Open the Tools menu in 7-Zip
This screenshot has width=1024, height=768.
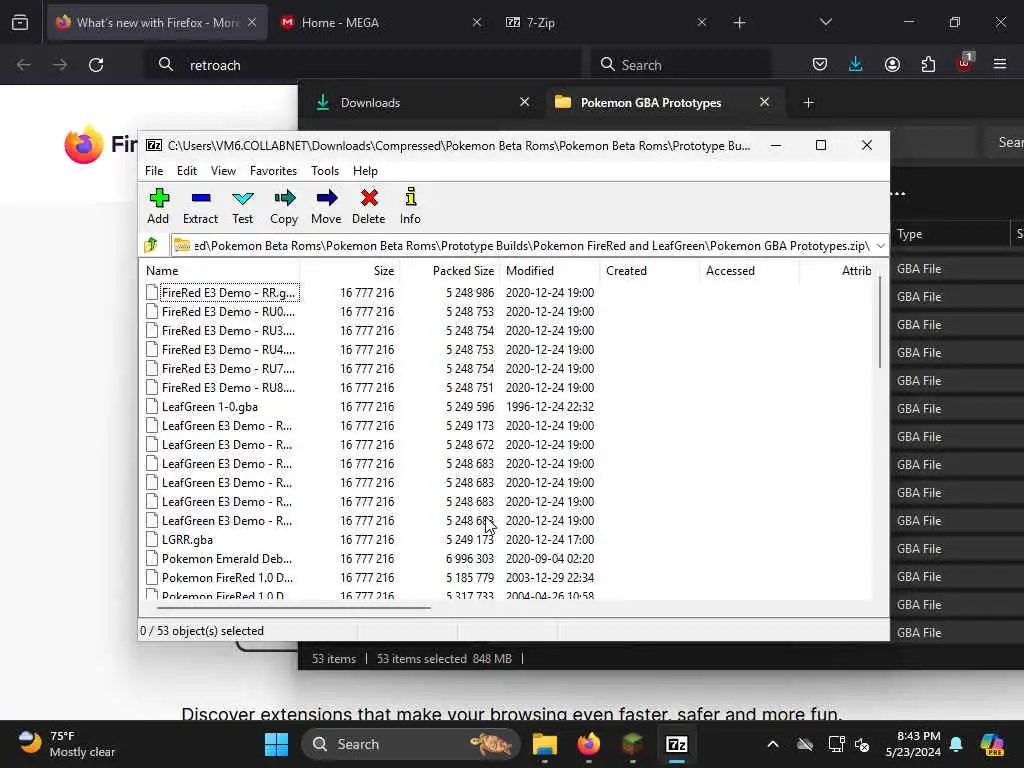325,170
